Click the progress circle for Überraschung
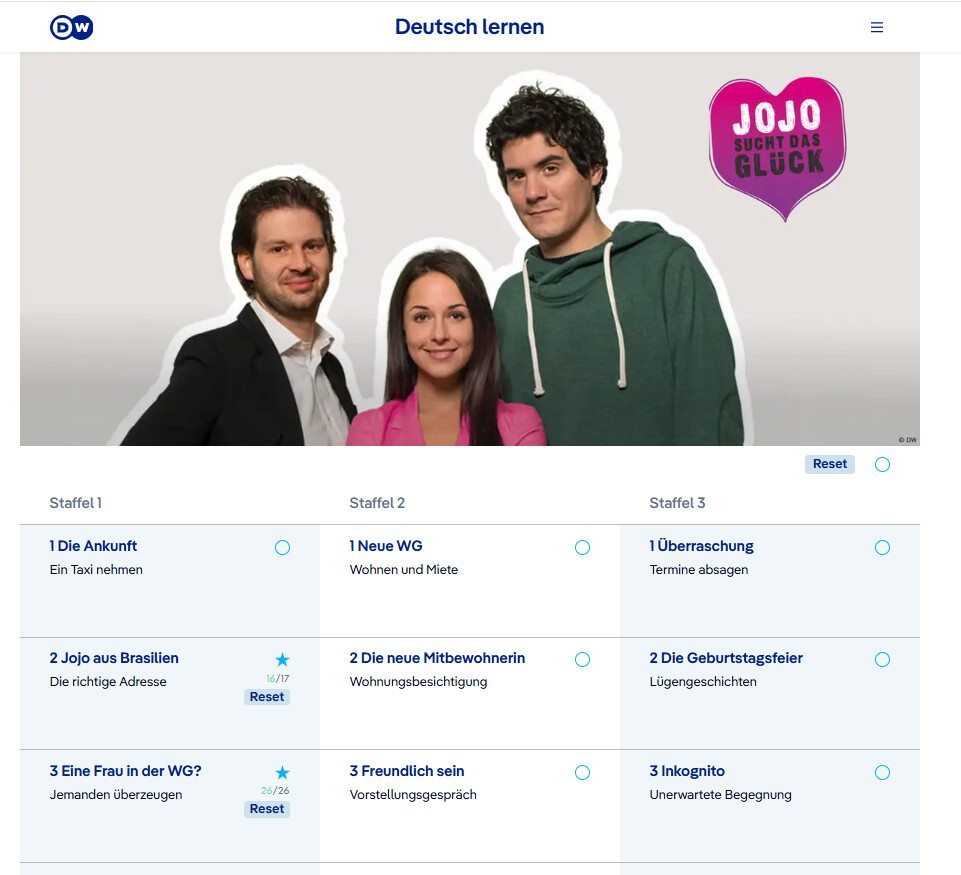The height and width of the screenshot is (875, 961). pos(882,547)
